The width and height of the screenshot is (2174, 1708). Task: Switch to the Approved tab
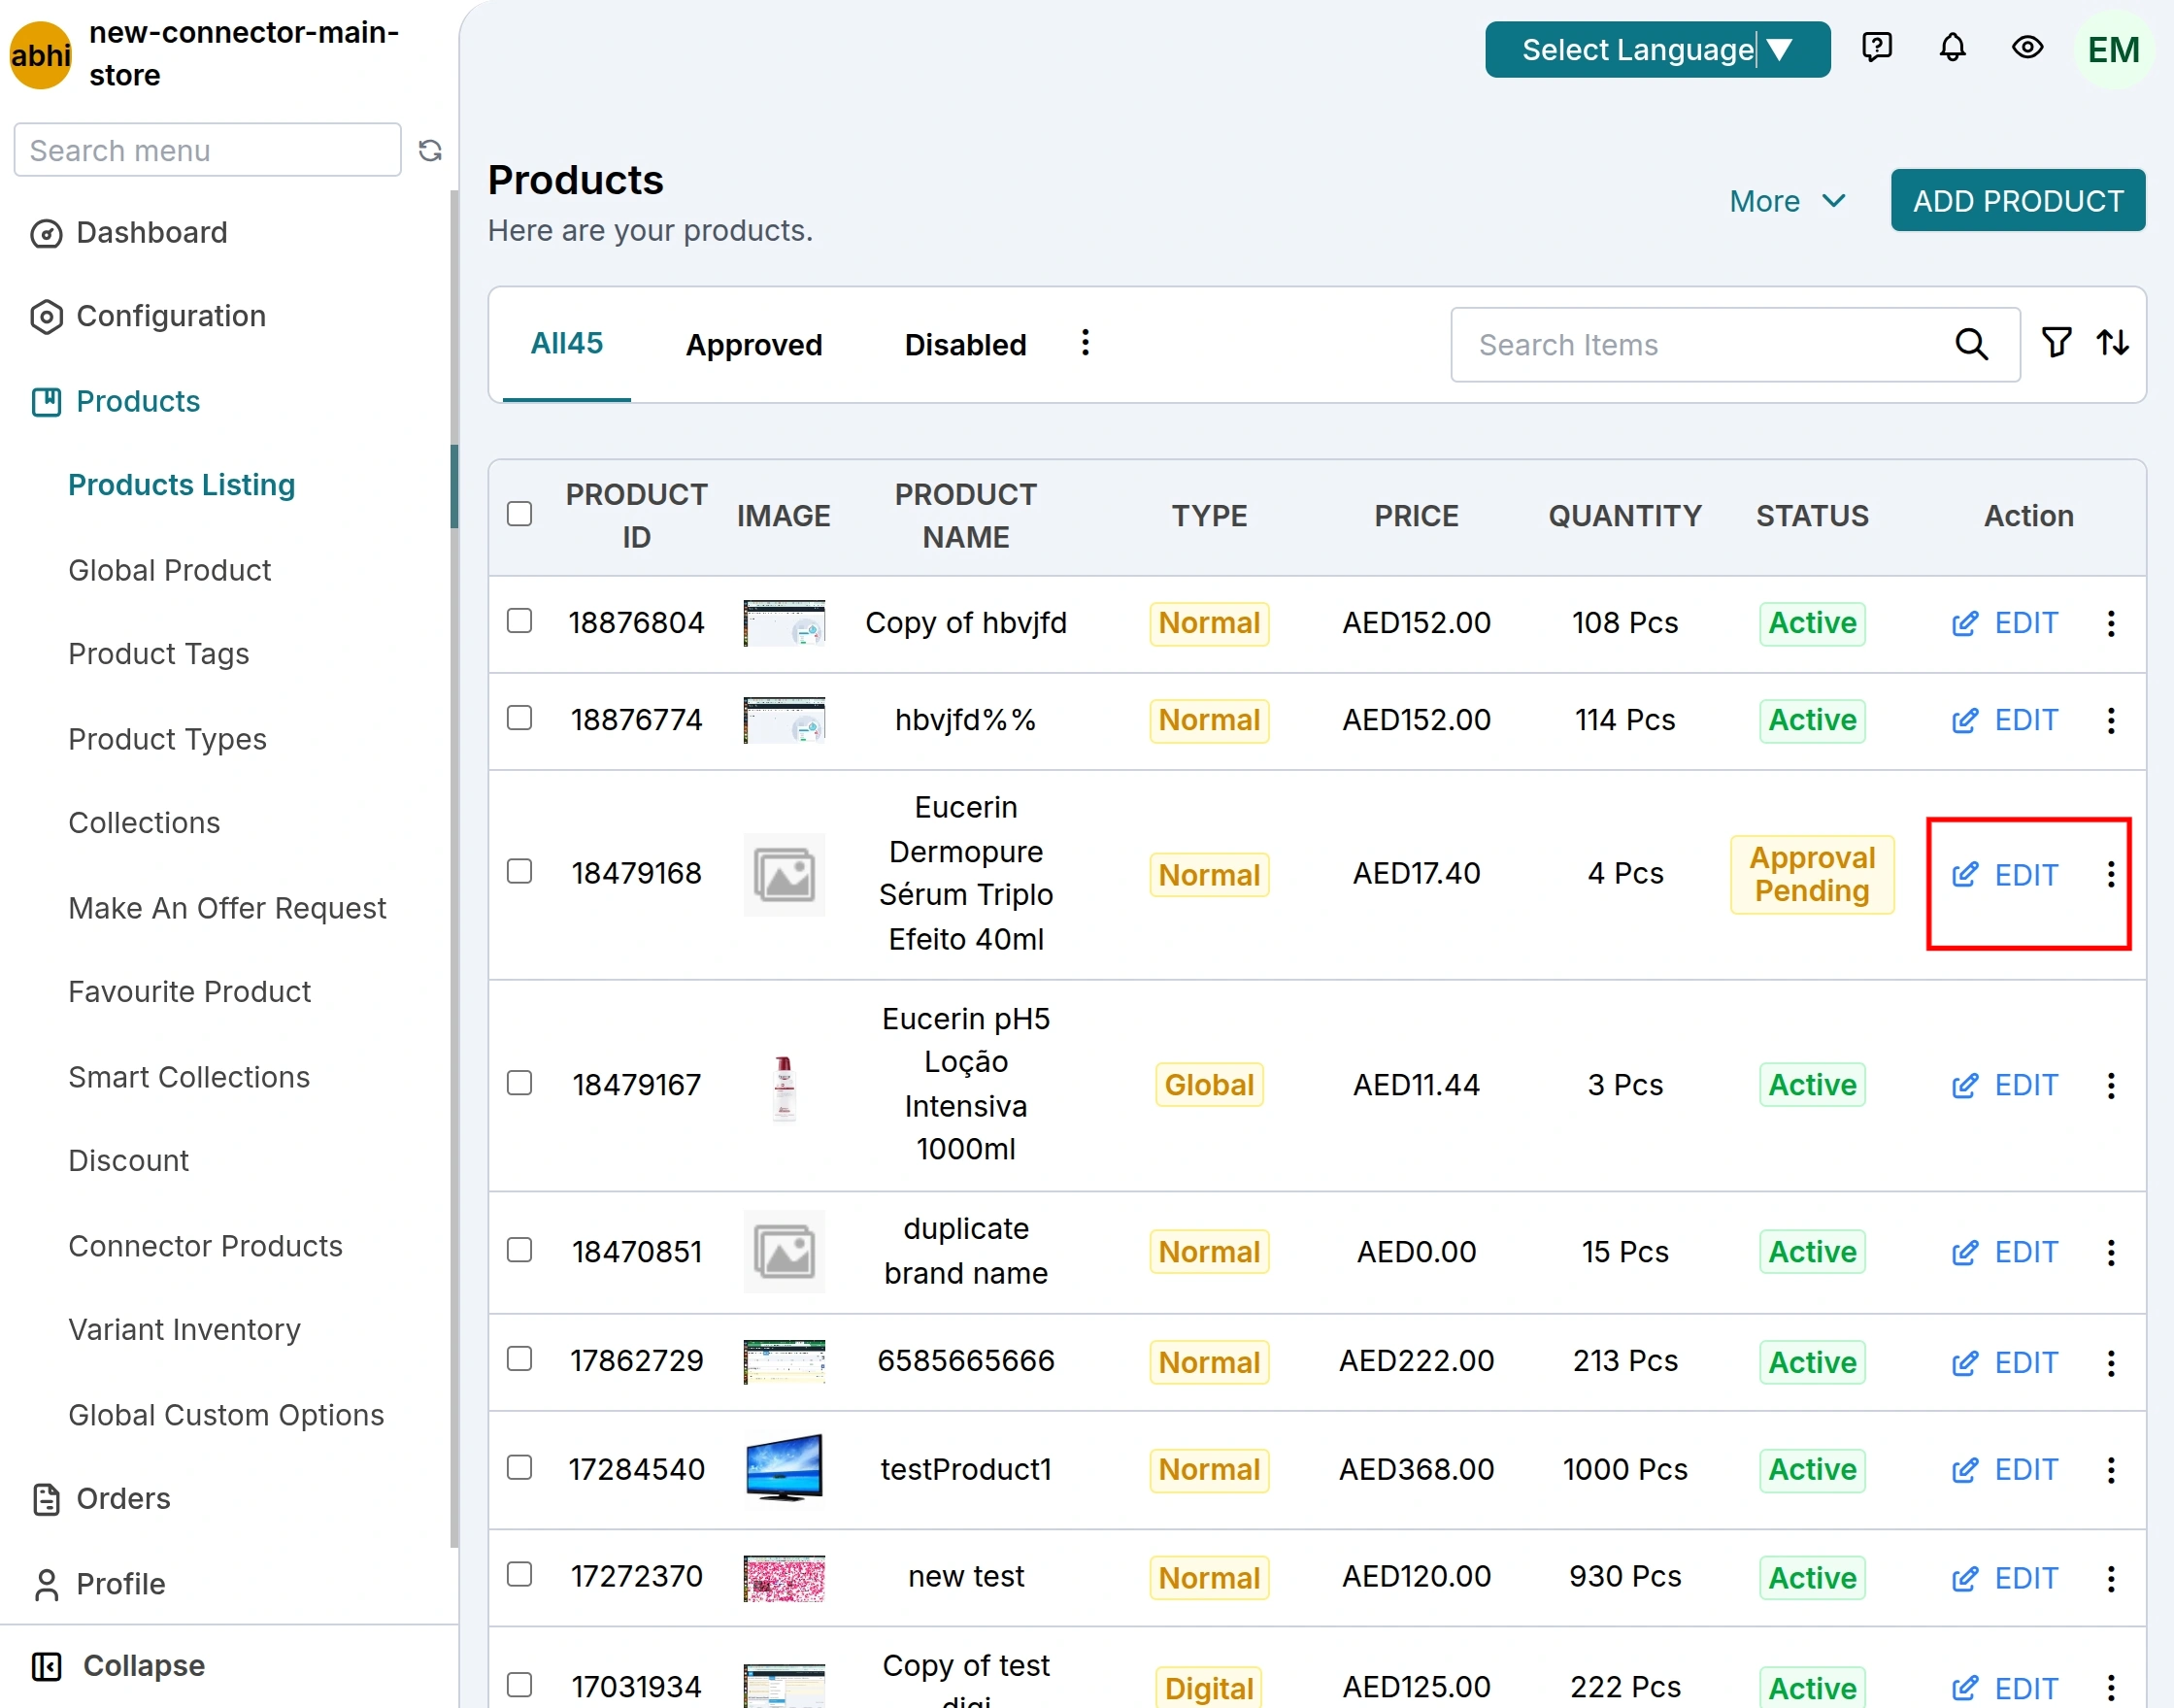pyautogui.click(x=753, y=345)
